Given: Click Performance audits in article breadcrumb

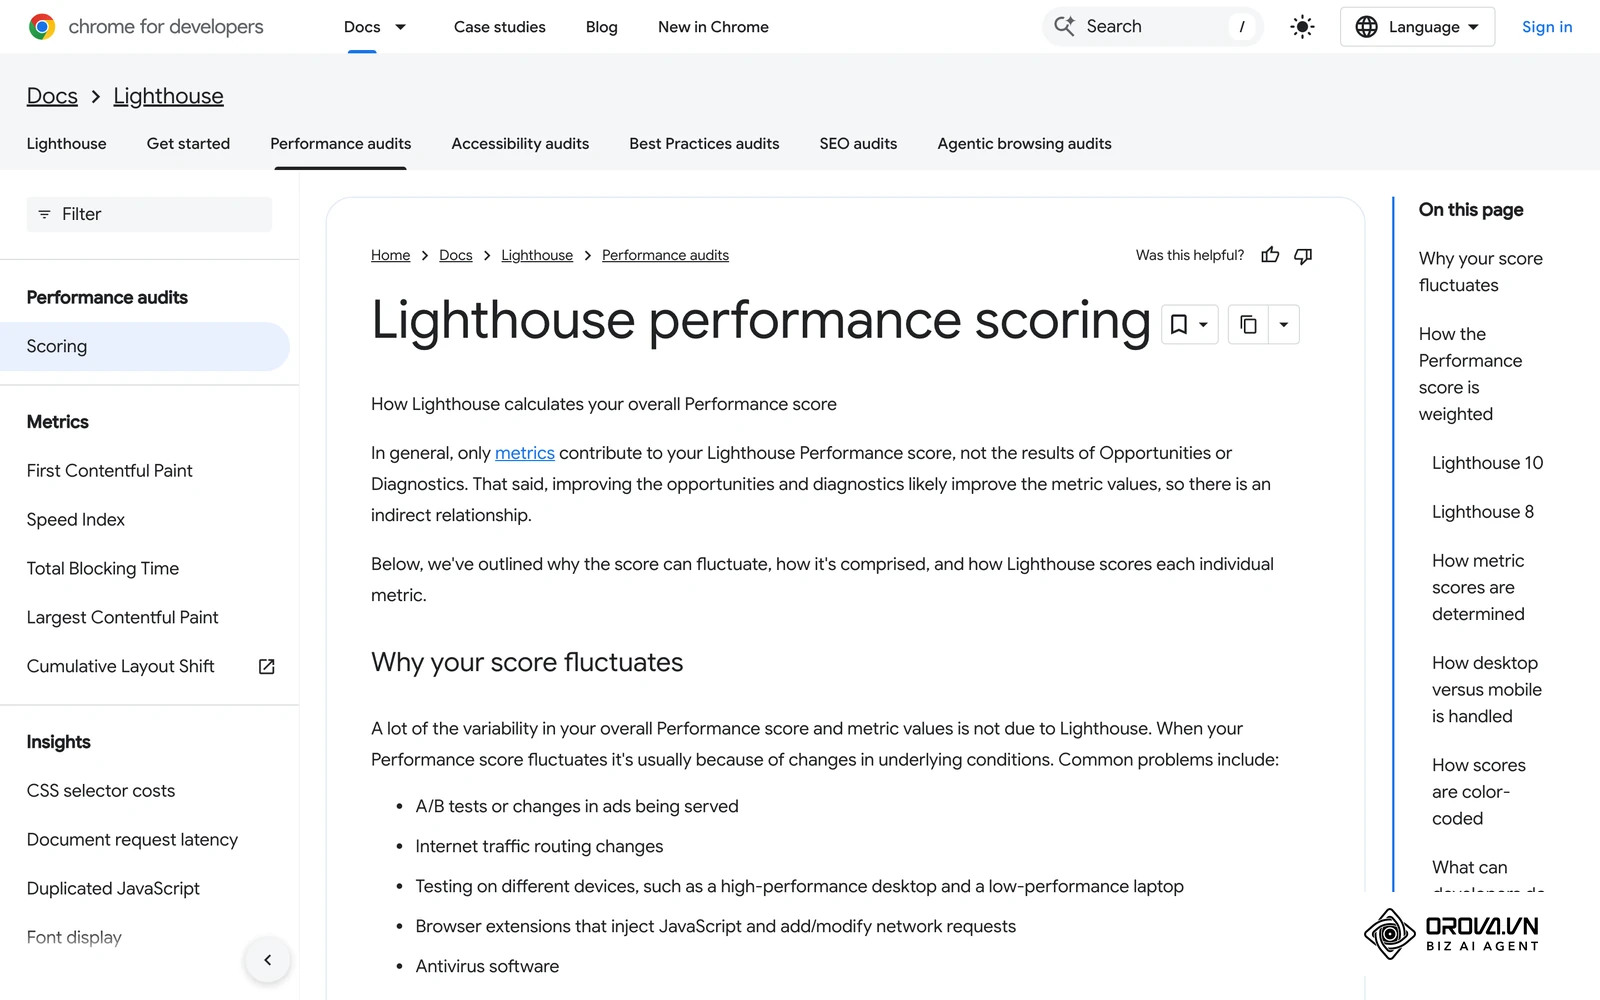Looking at the screenshot, I should (665, 255).
